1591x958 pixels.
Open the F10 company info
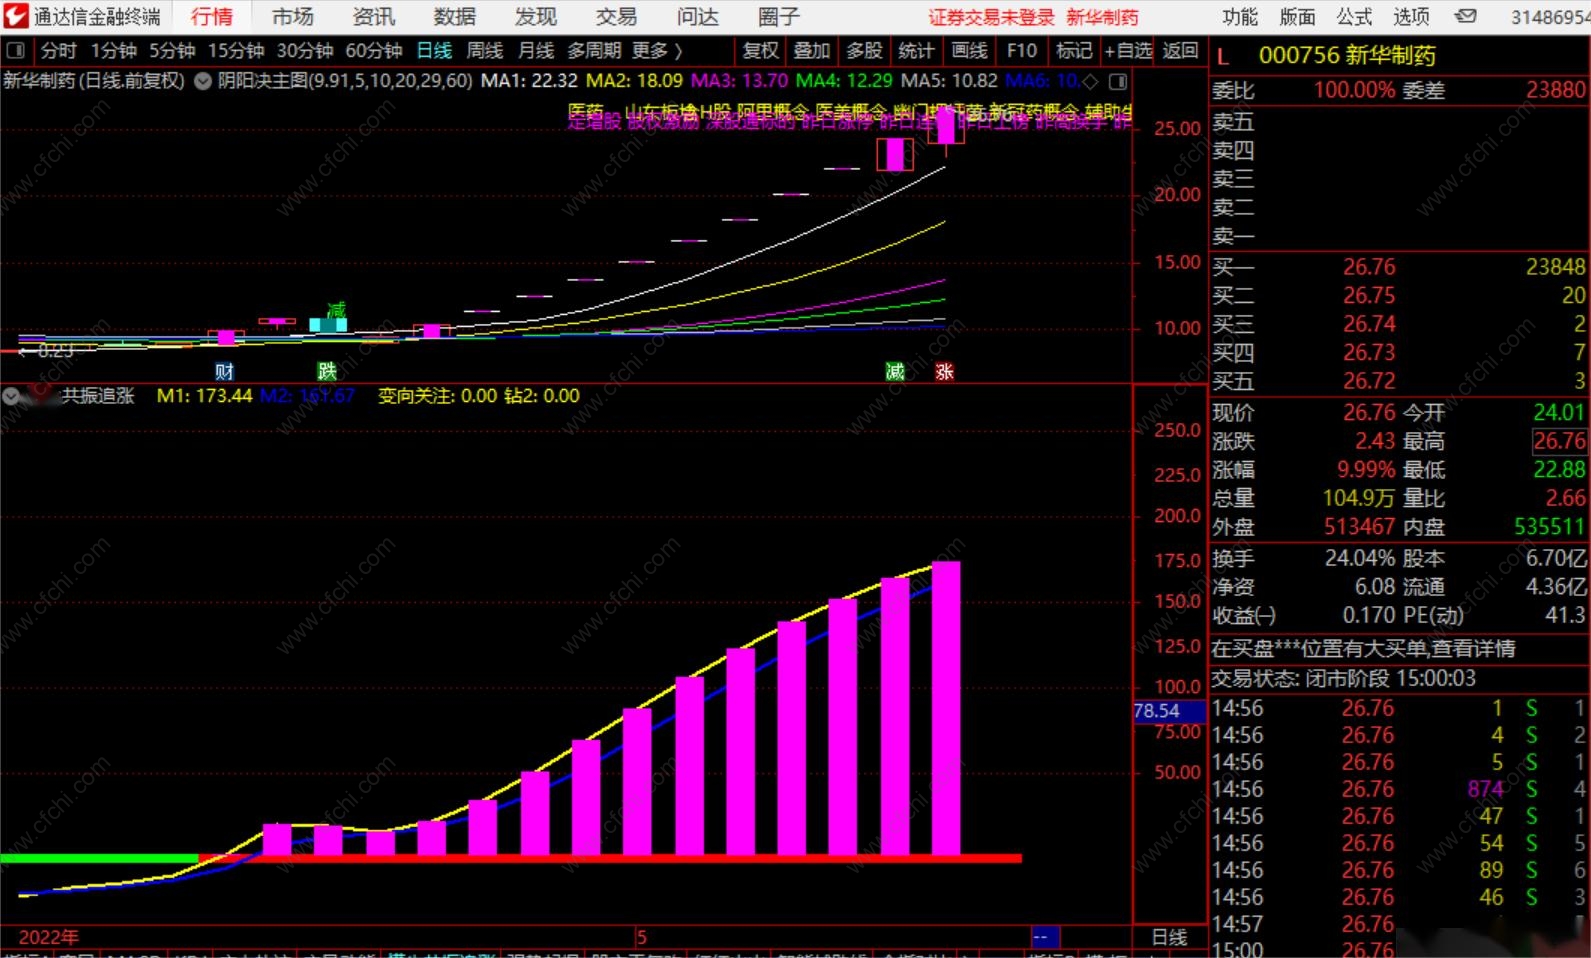pyautogui.click(x=1022, y=51)
